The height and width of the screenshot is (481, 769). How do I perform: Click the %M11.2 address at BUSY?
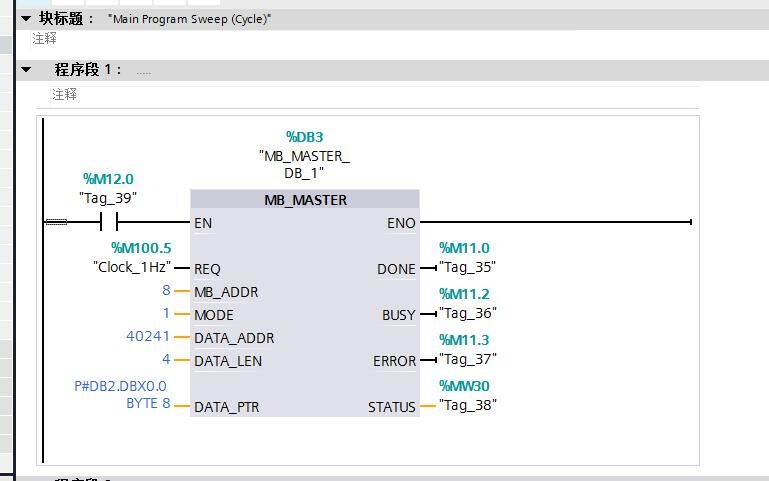(x=464, y=294)
